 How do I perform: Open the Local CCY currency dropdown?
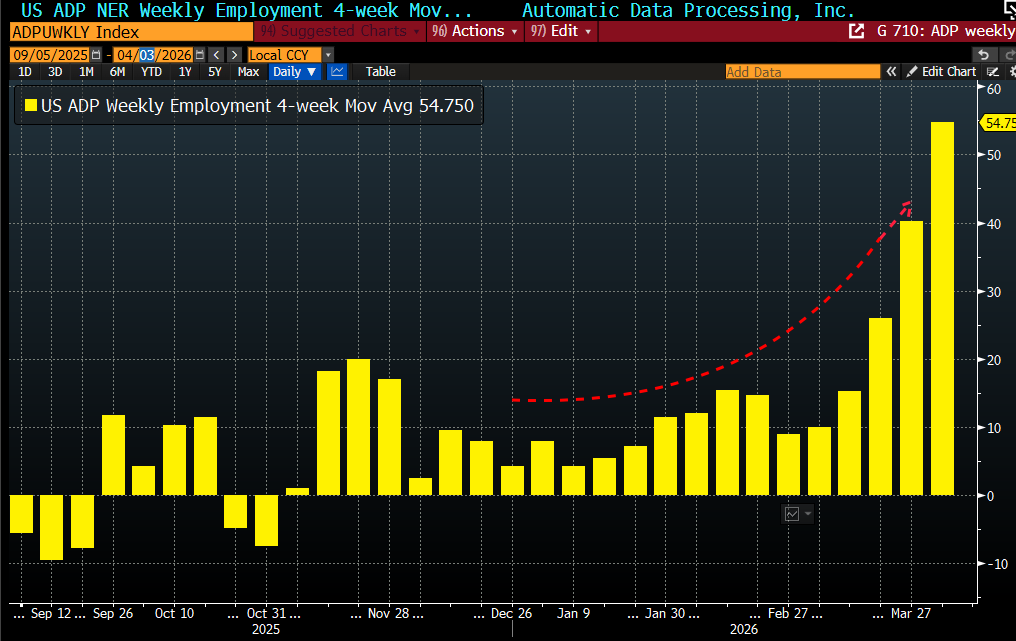pyautogui.click(x=290, y=54)
